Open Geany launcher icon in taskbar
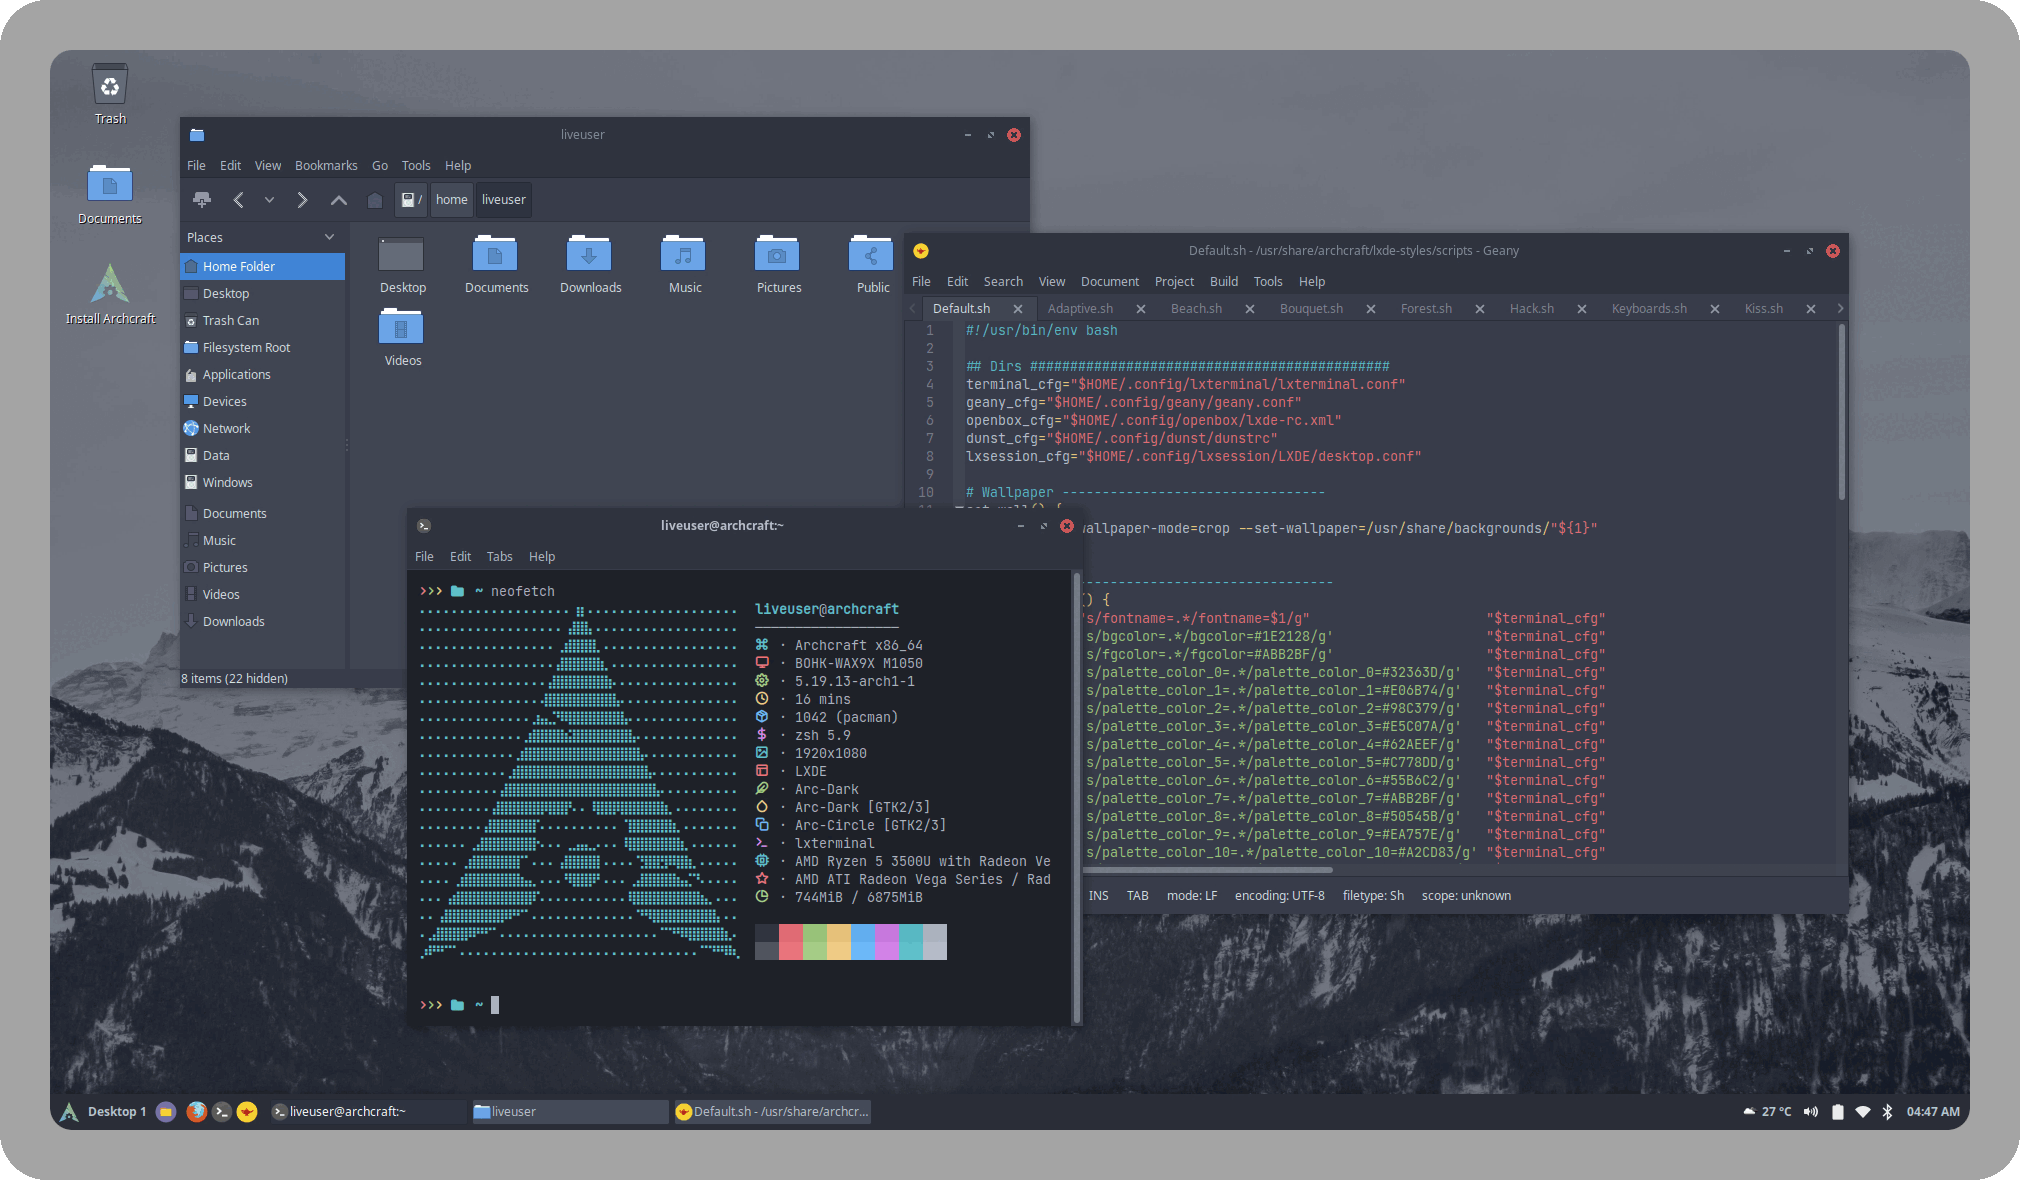2020x1180 pixels. click(247, 1111)
